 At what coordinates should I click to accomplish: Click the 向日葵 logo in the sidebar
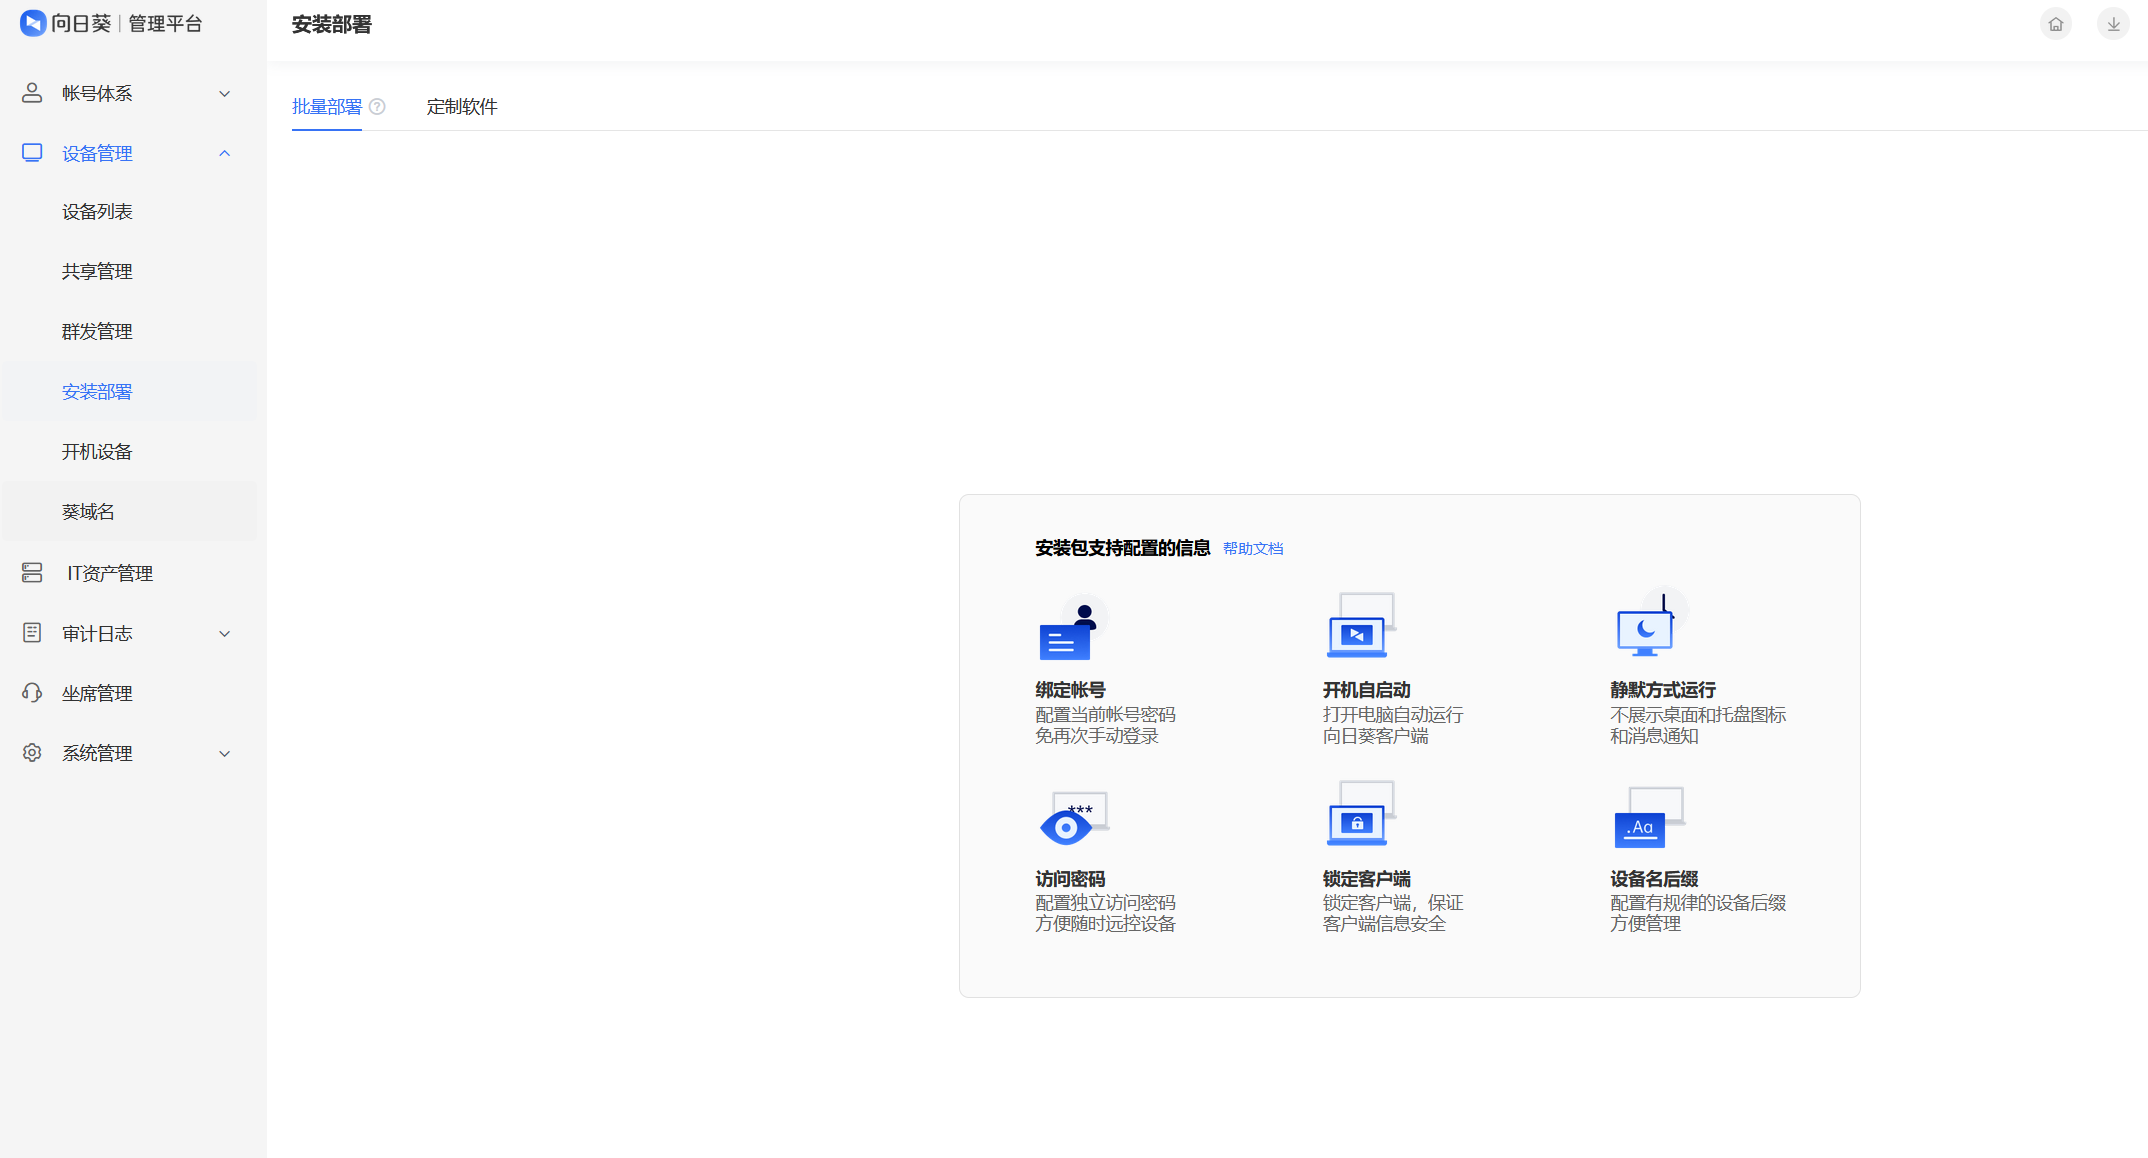[x=33, y=23]
